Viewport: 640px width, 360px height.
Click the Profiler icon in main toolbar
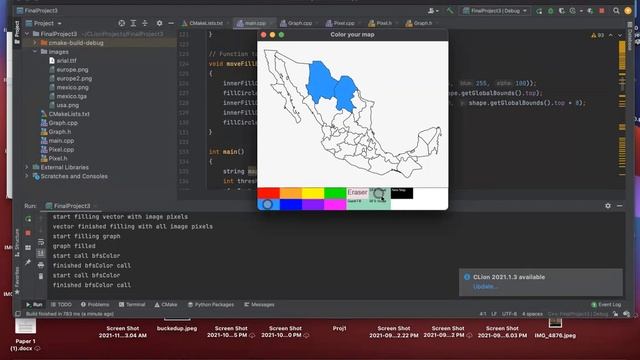(573, 11)
